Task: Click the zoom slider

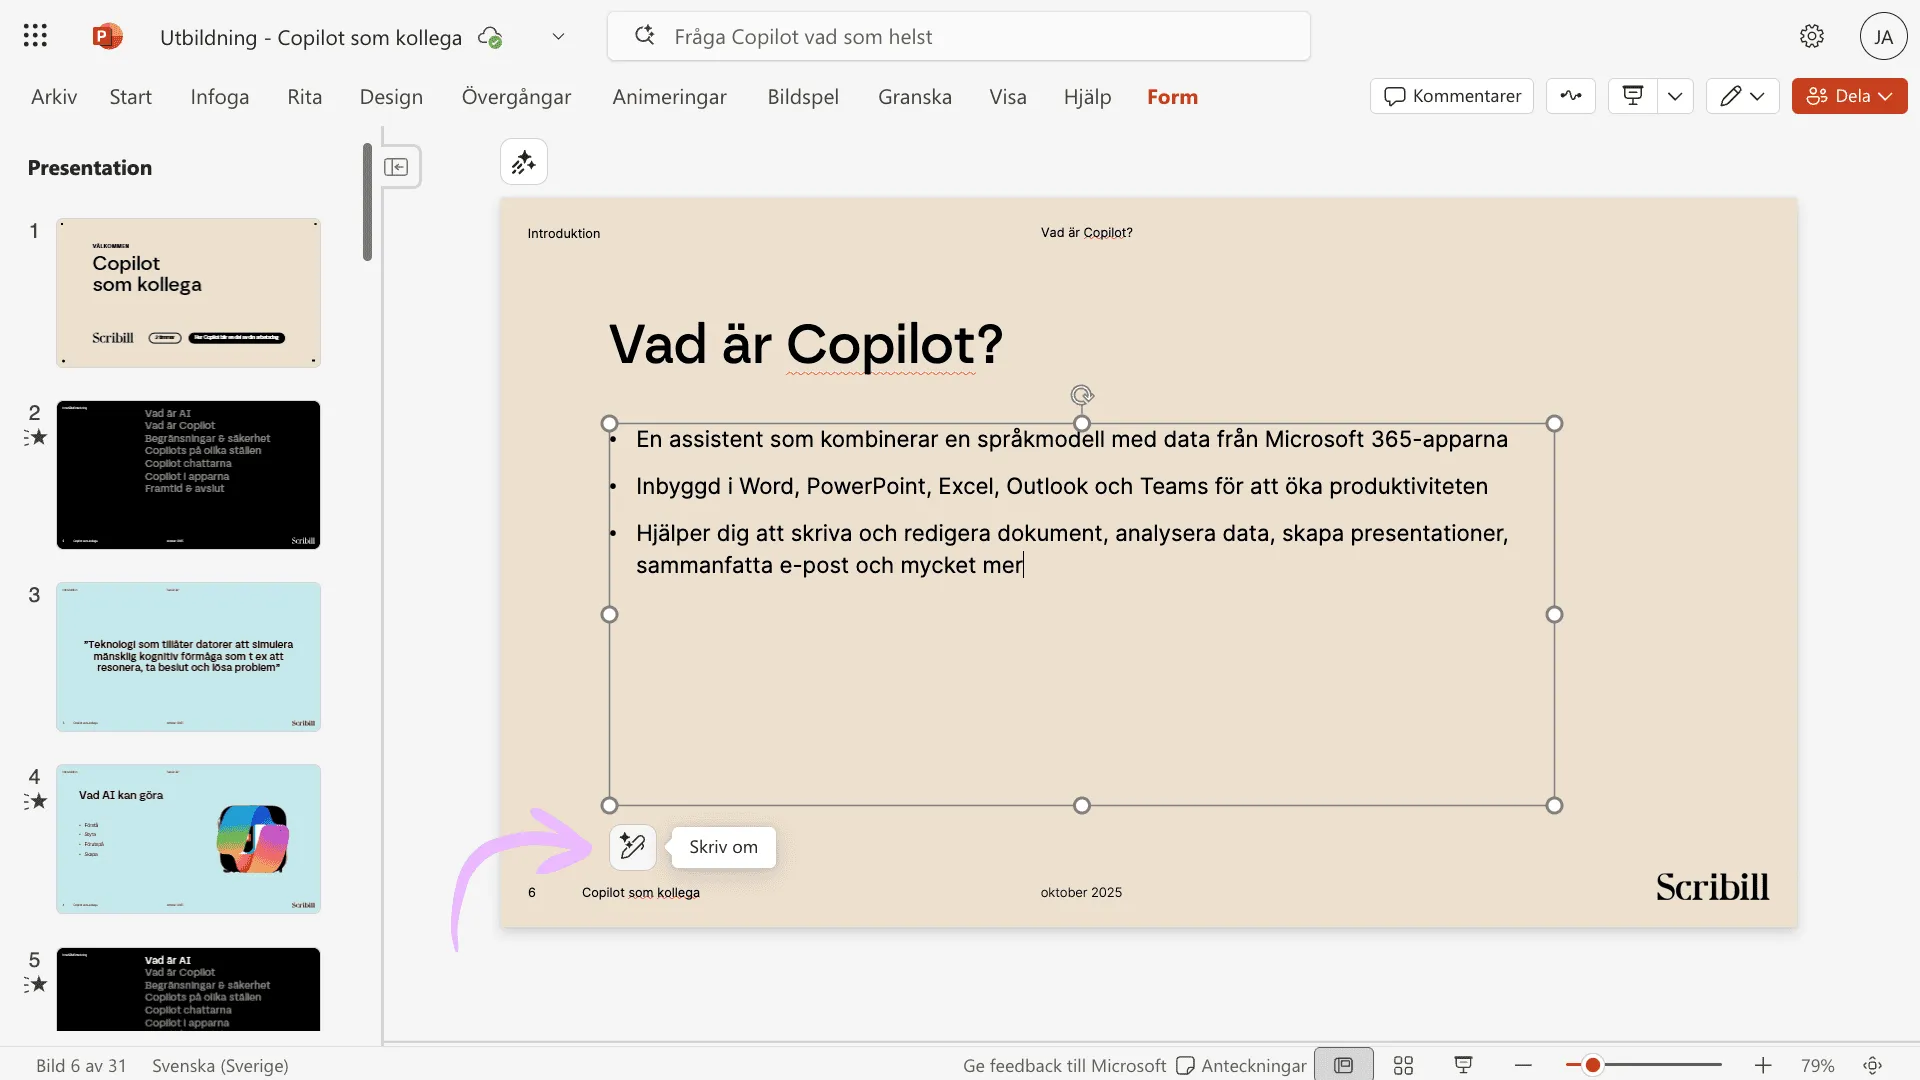Action: pyautogui.click(x=1643, y=1065)
